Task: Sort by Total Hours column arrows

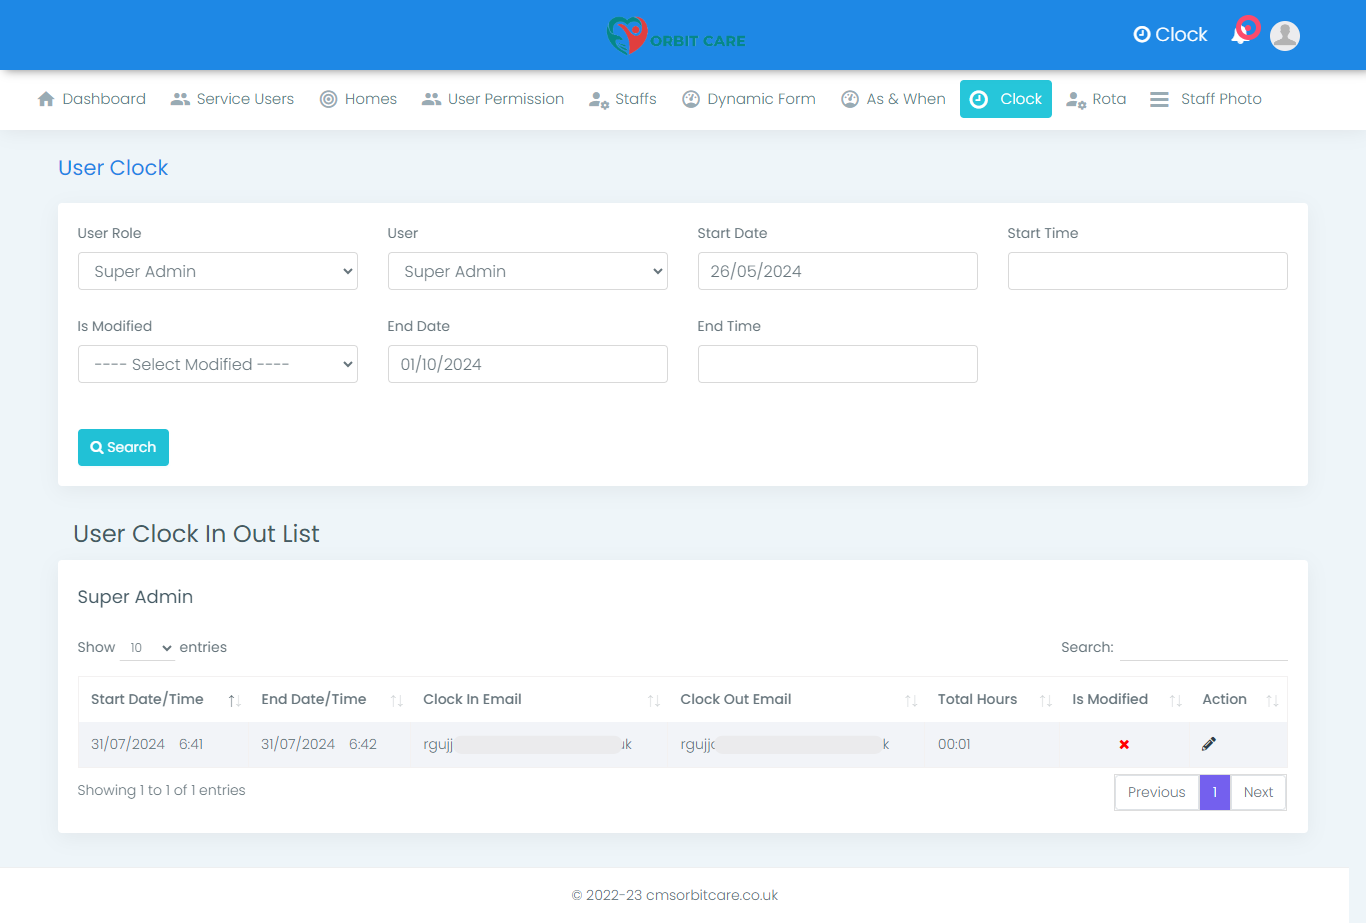Action: 1045,700
